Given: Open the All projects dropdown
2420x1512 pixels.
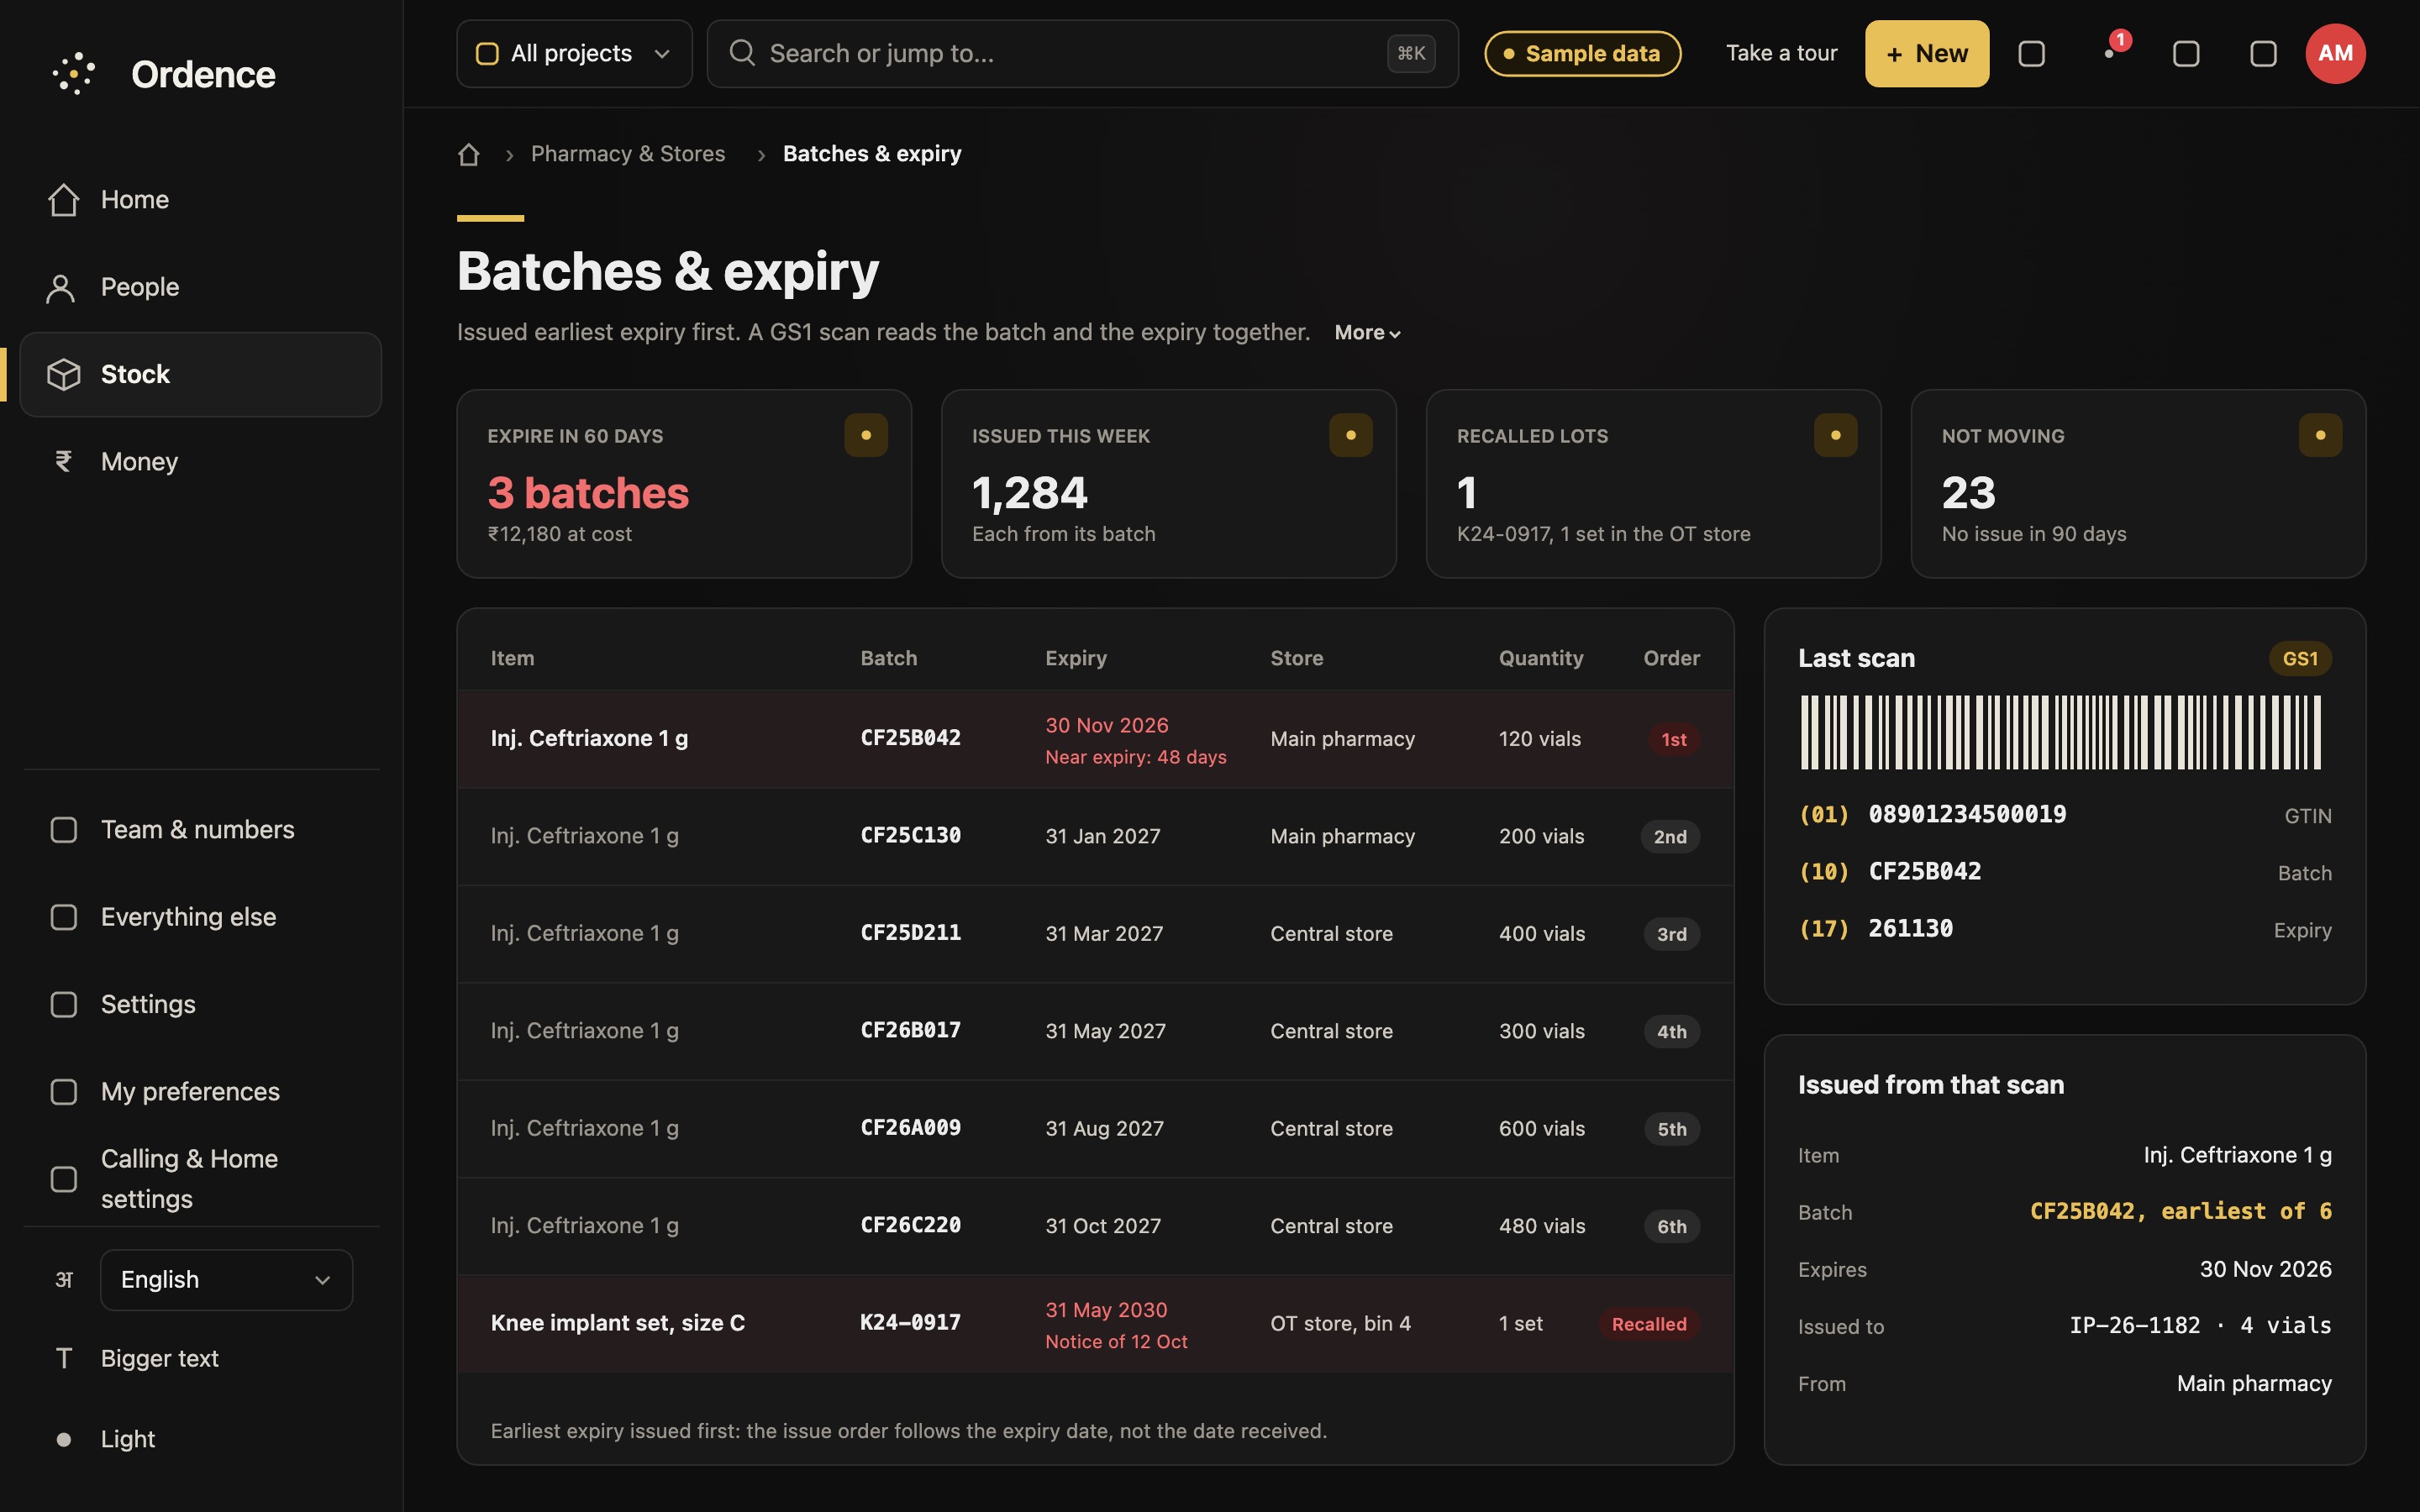Looking at the screenshot, I should click(574, 53).
